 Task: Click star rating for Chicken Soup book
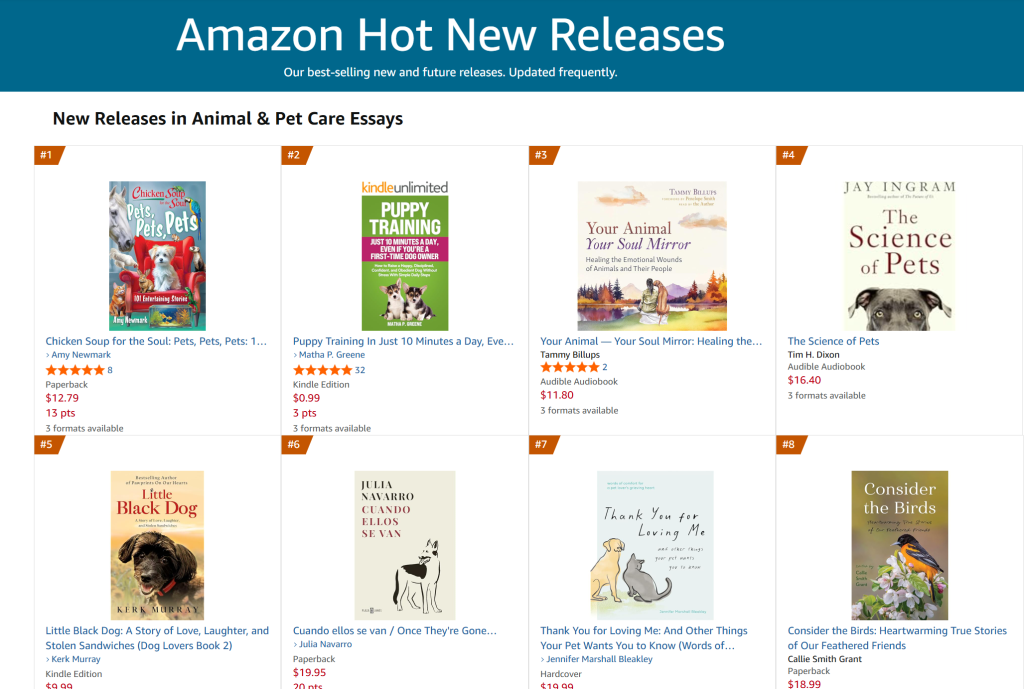[75, 370]
